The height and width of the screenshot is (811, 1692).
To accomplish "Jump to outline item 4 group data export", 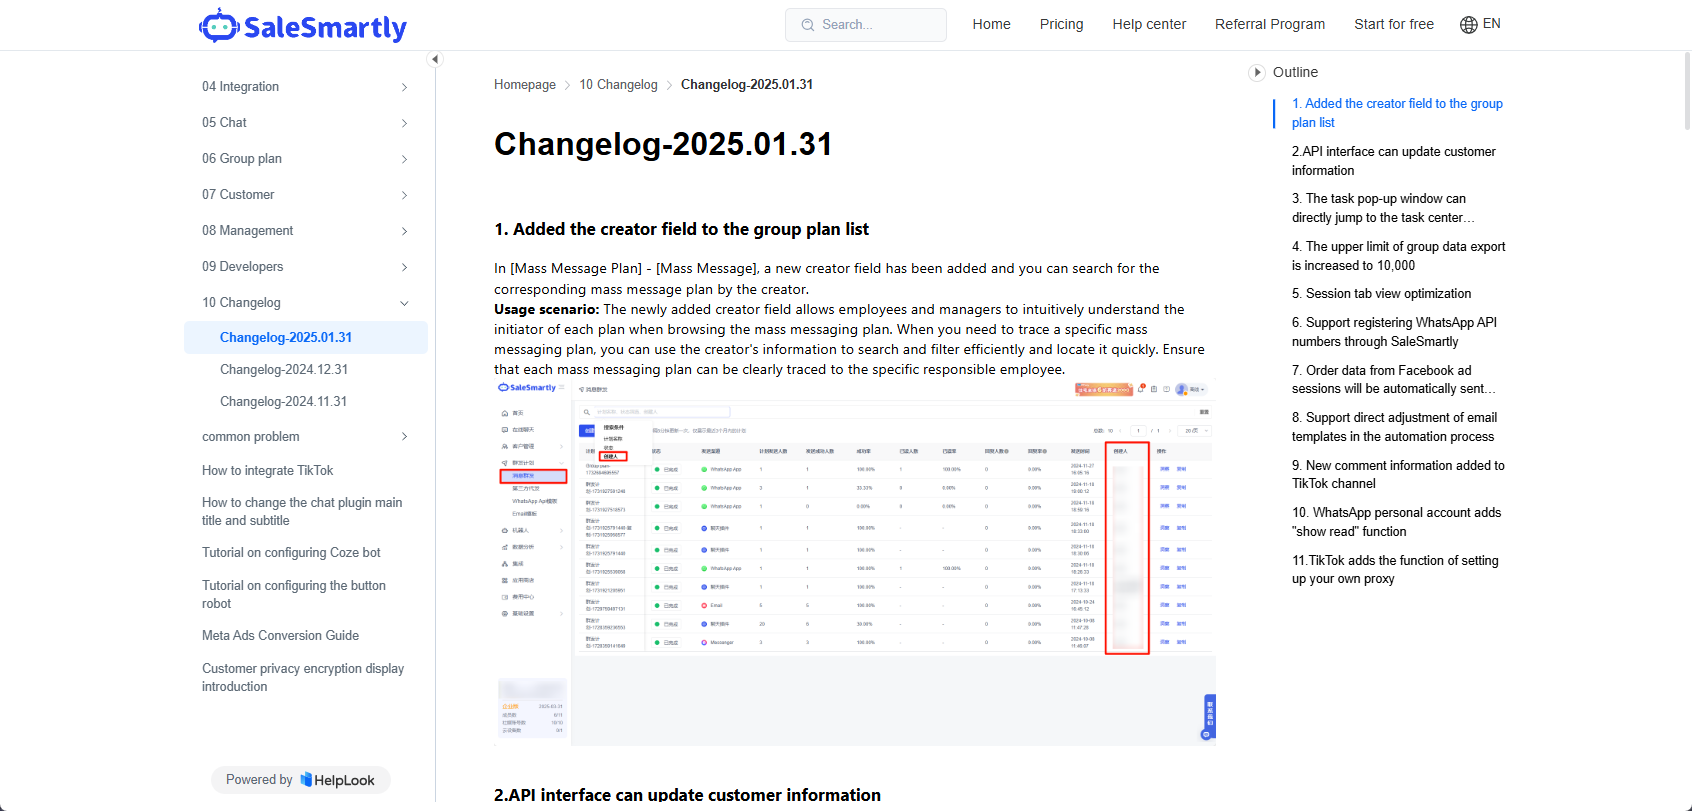I will tap(1398, 256).
